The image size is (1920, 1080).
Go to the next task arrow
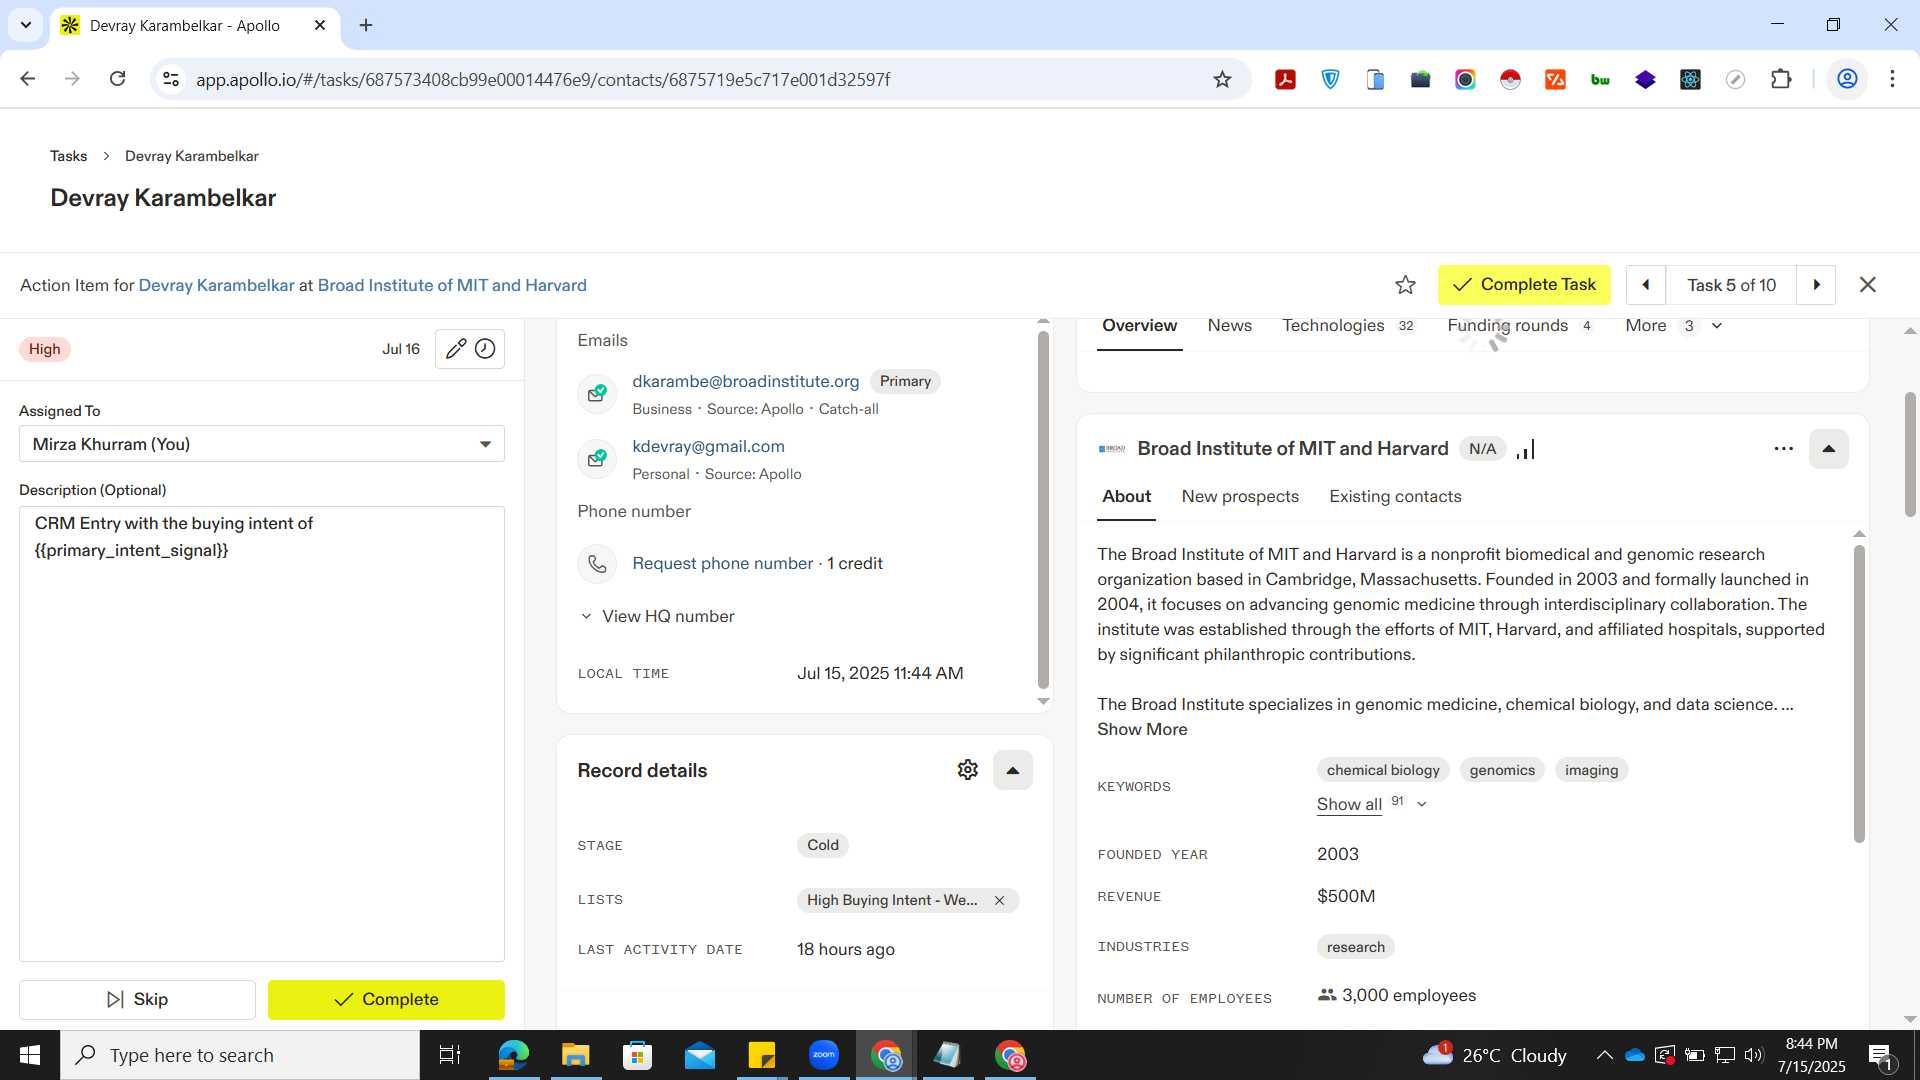1816,285
